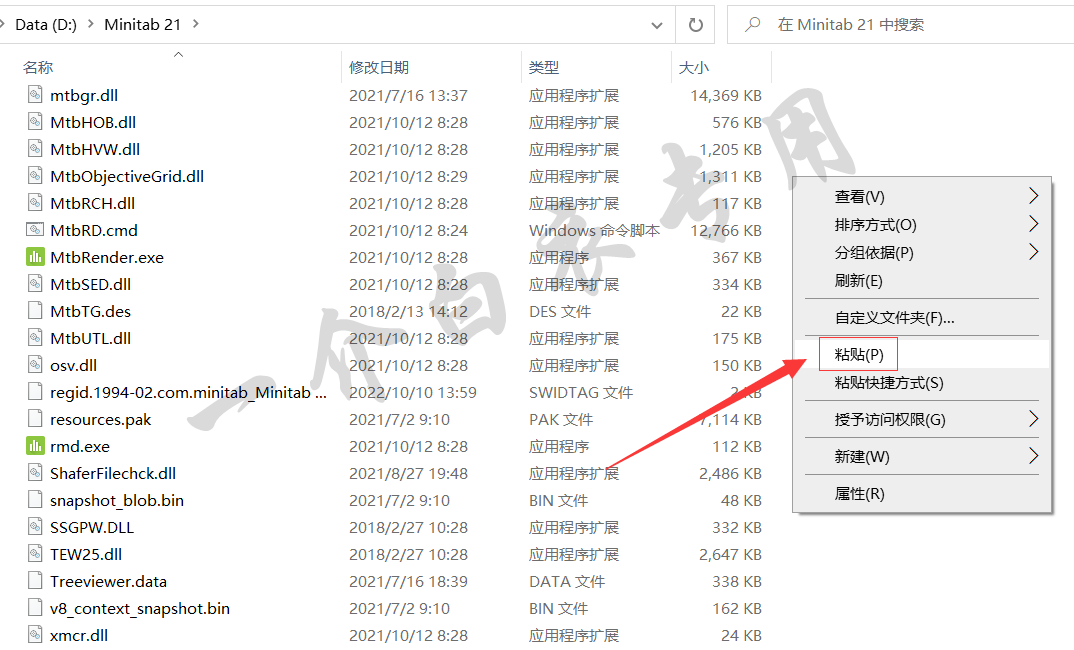
Task: Click the Treeviewer.data file icon
Action: [x=35, y=581]
